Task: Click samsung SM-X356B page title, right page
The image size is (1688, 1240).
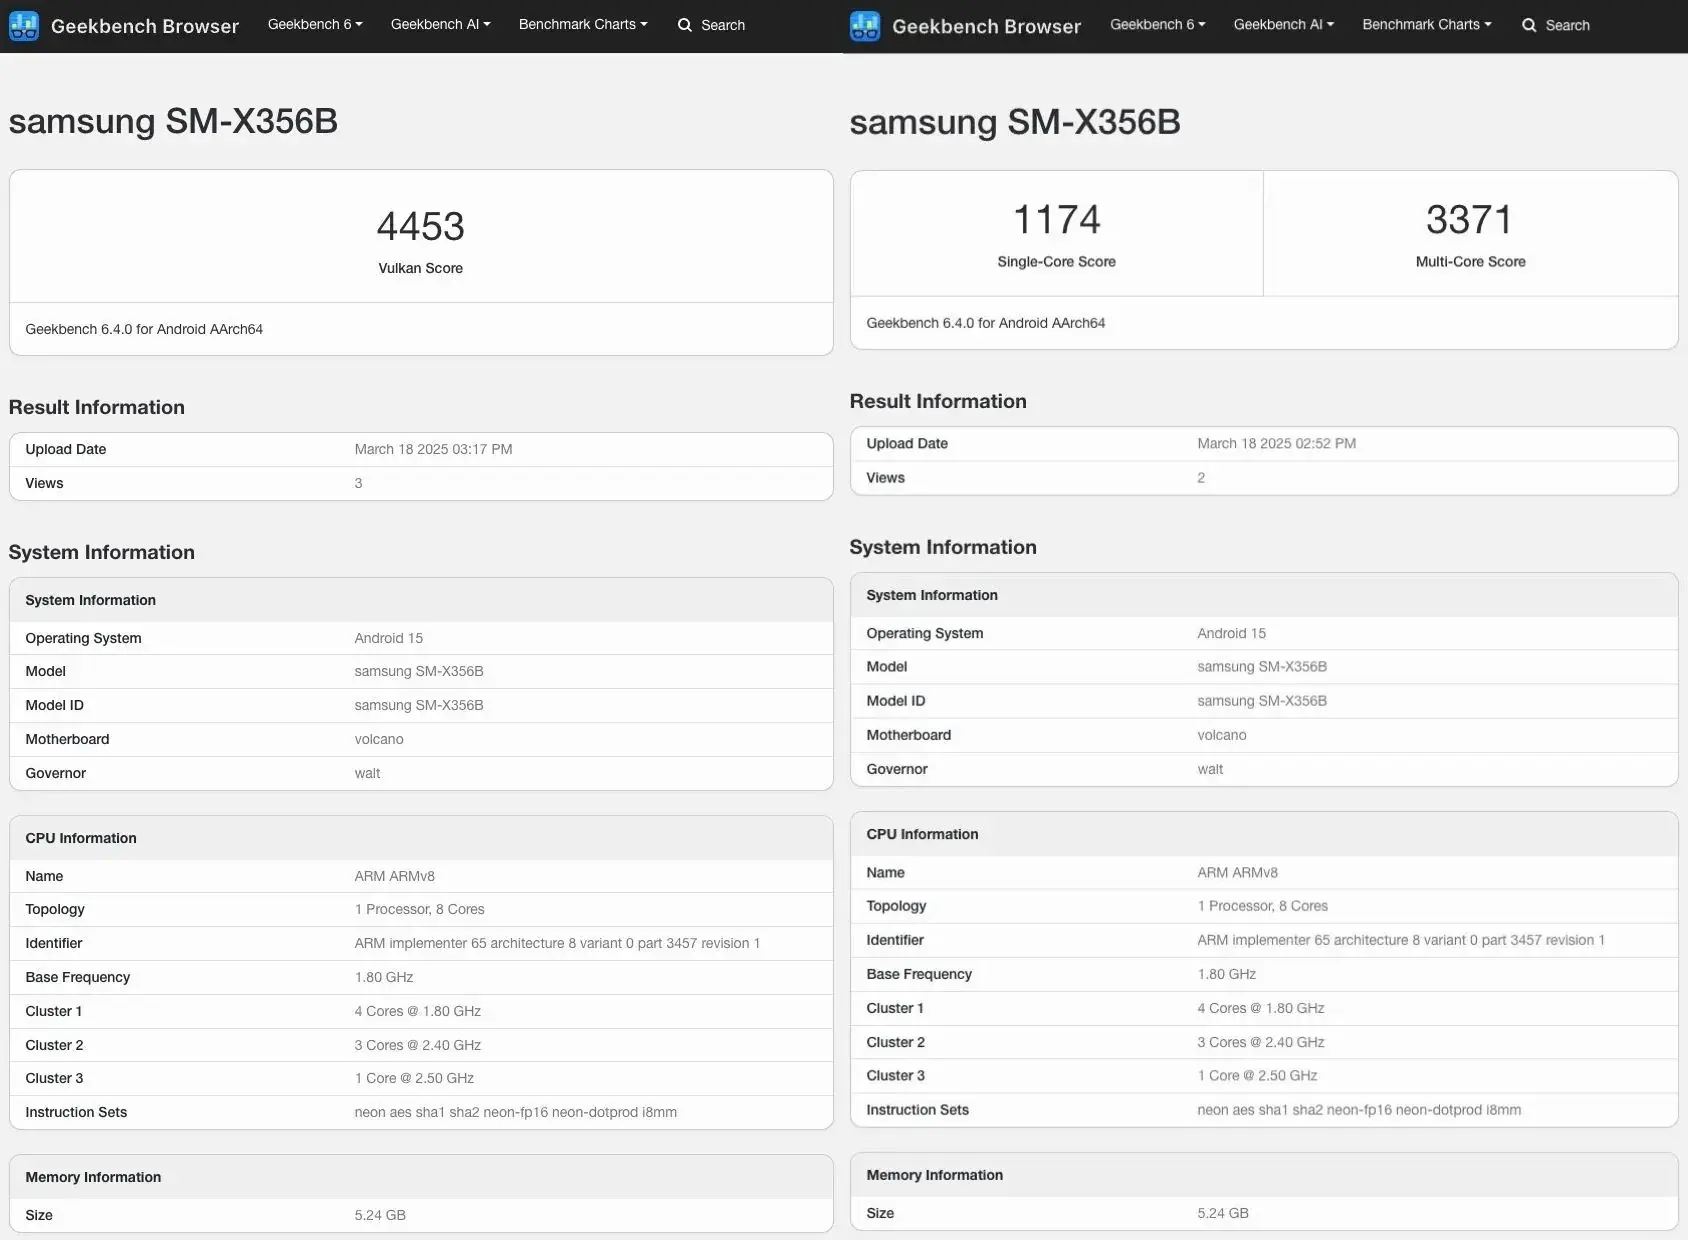Action: point(1015,123)
